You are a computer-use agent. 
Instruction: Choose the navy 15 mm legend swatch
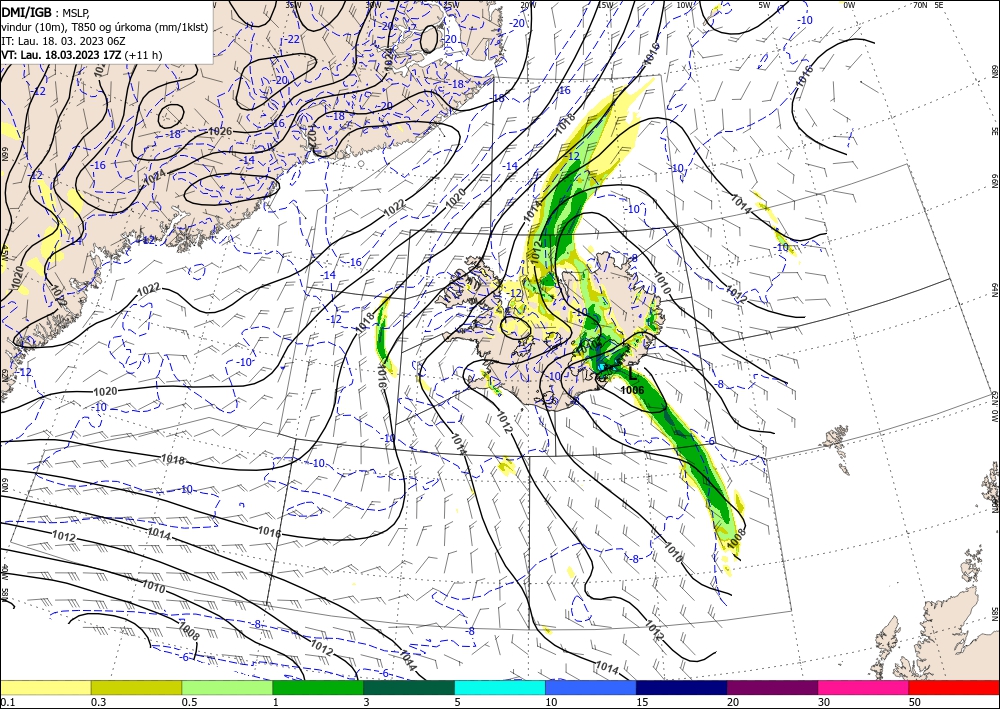pyautogui.click(x=682, y=687)
